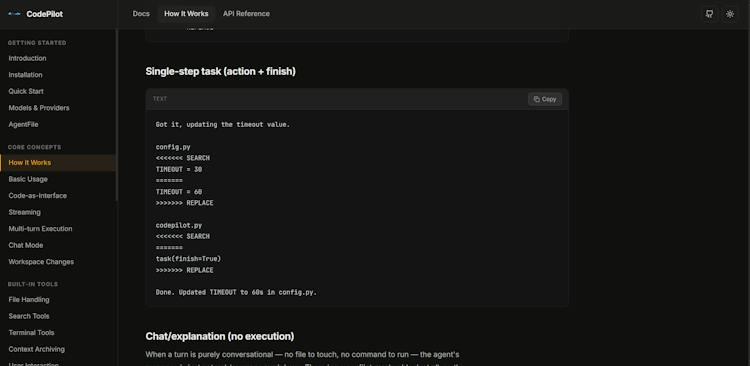Screen dimensions: 750x366
Task: Click the sidebar scrollbar
Action: click(x=116, y=115)
